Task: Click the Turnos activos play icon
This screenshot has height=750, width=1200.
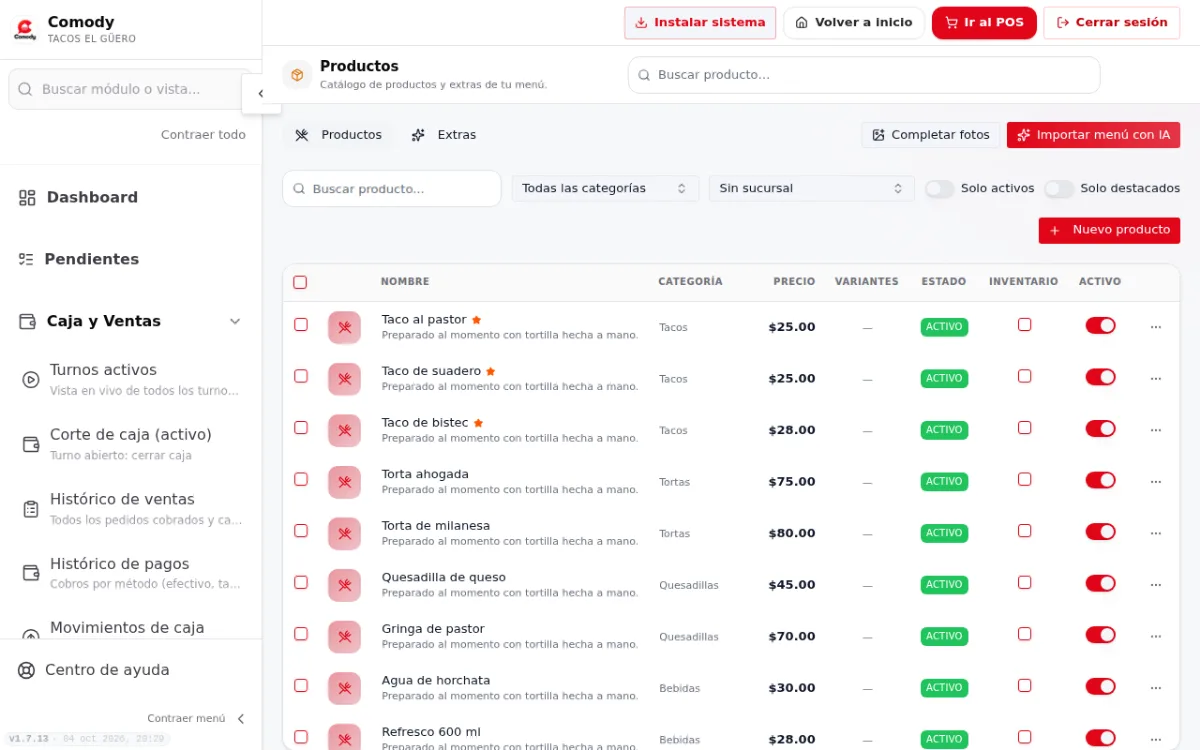Action: coord(31,379)
